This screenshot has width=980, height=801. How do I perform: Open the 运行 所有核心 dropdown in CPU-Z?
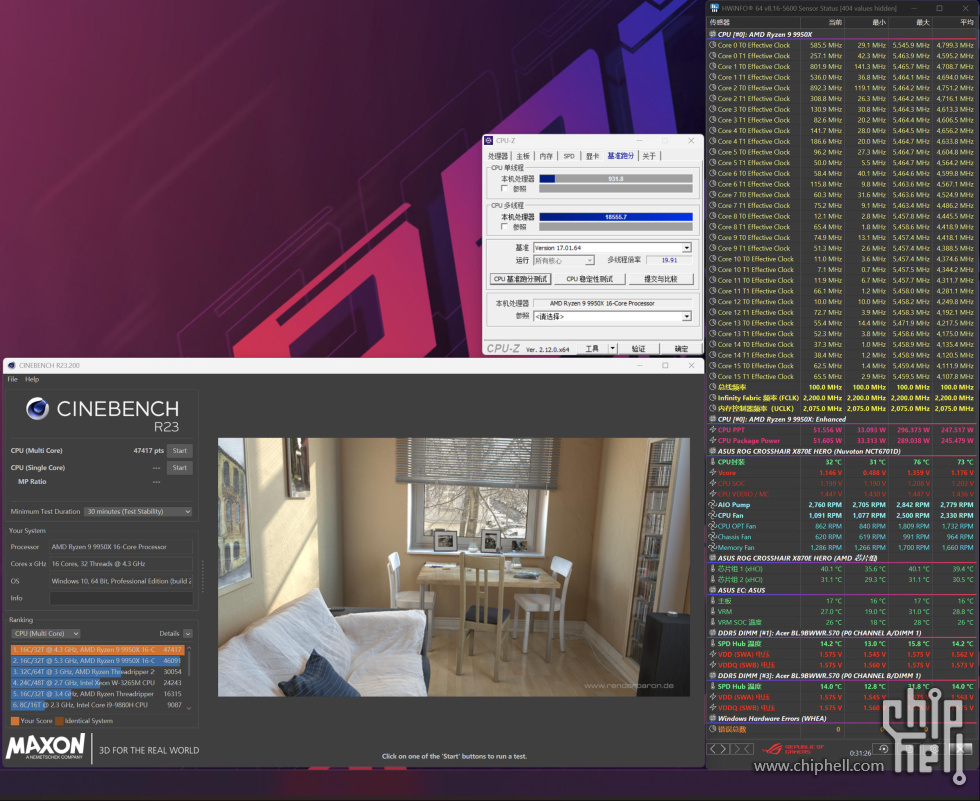(589, 261)
